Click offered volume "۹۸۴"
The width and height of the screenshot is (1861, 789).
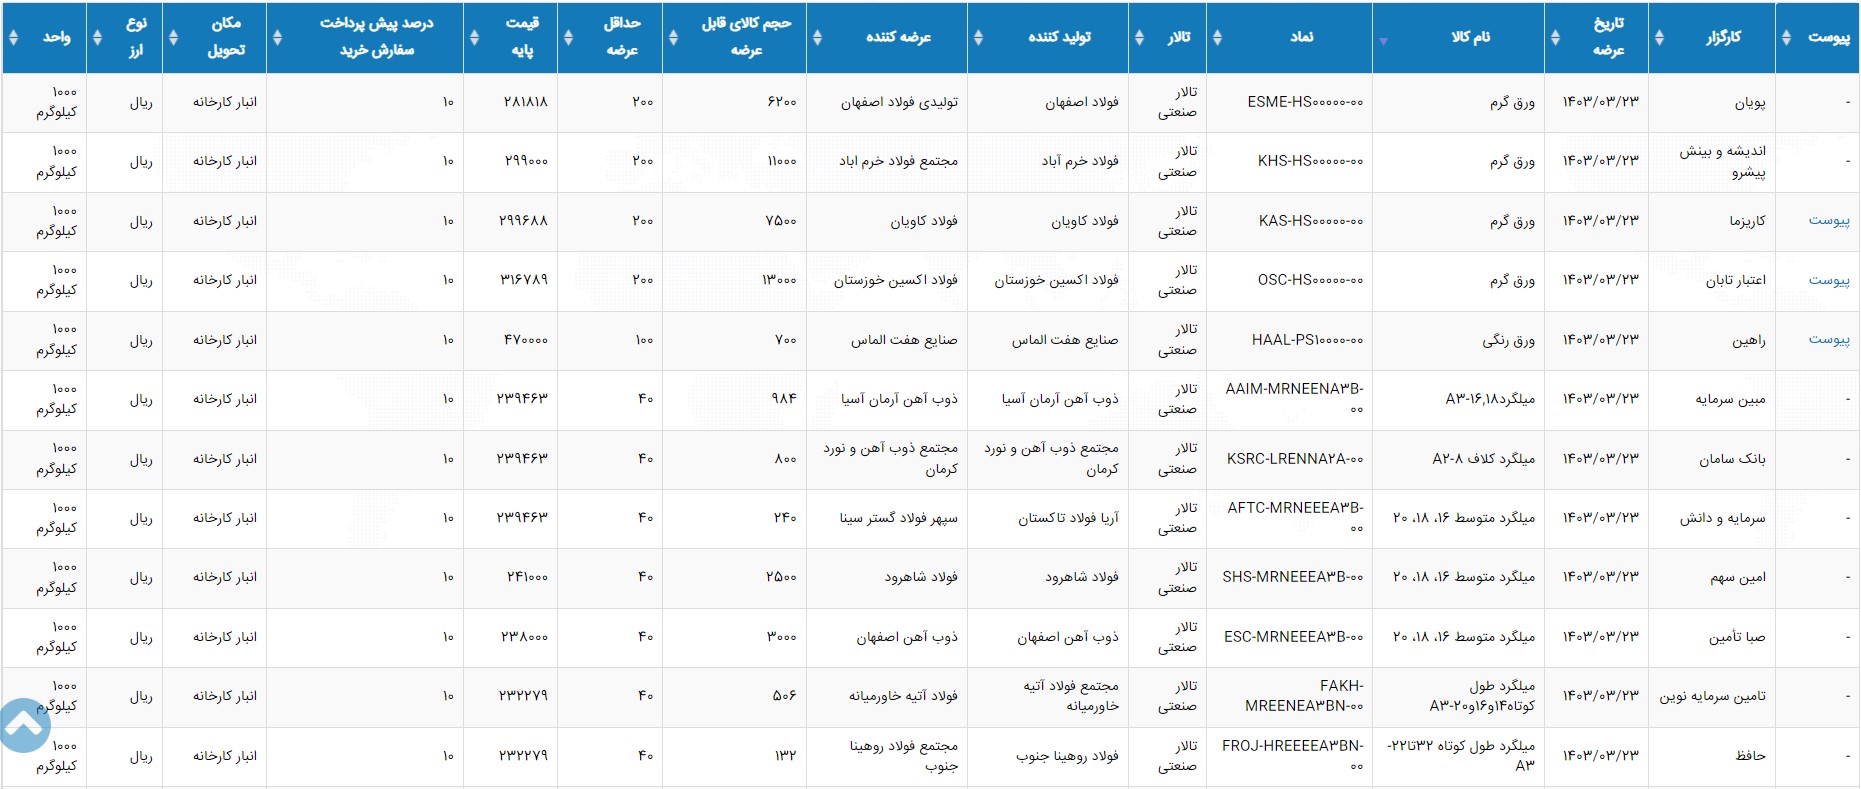tap(784, 399)
